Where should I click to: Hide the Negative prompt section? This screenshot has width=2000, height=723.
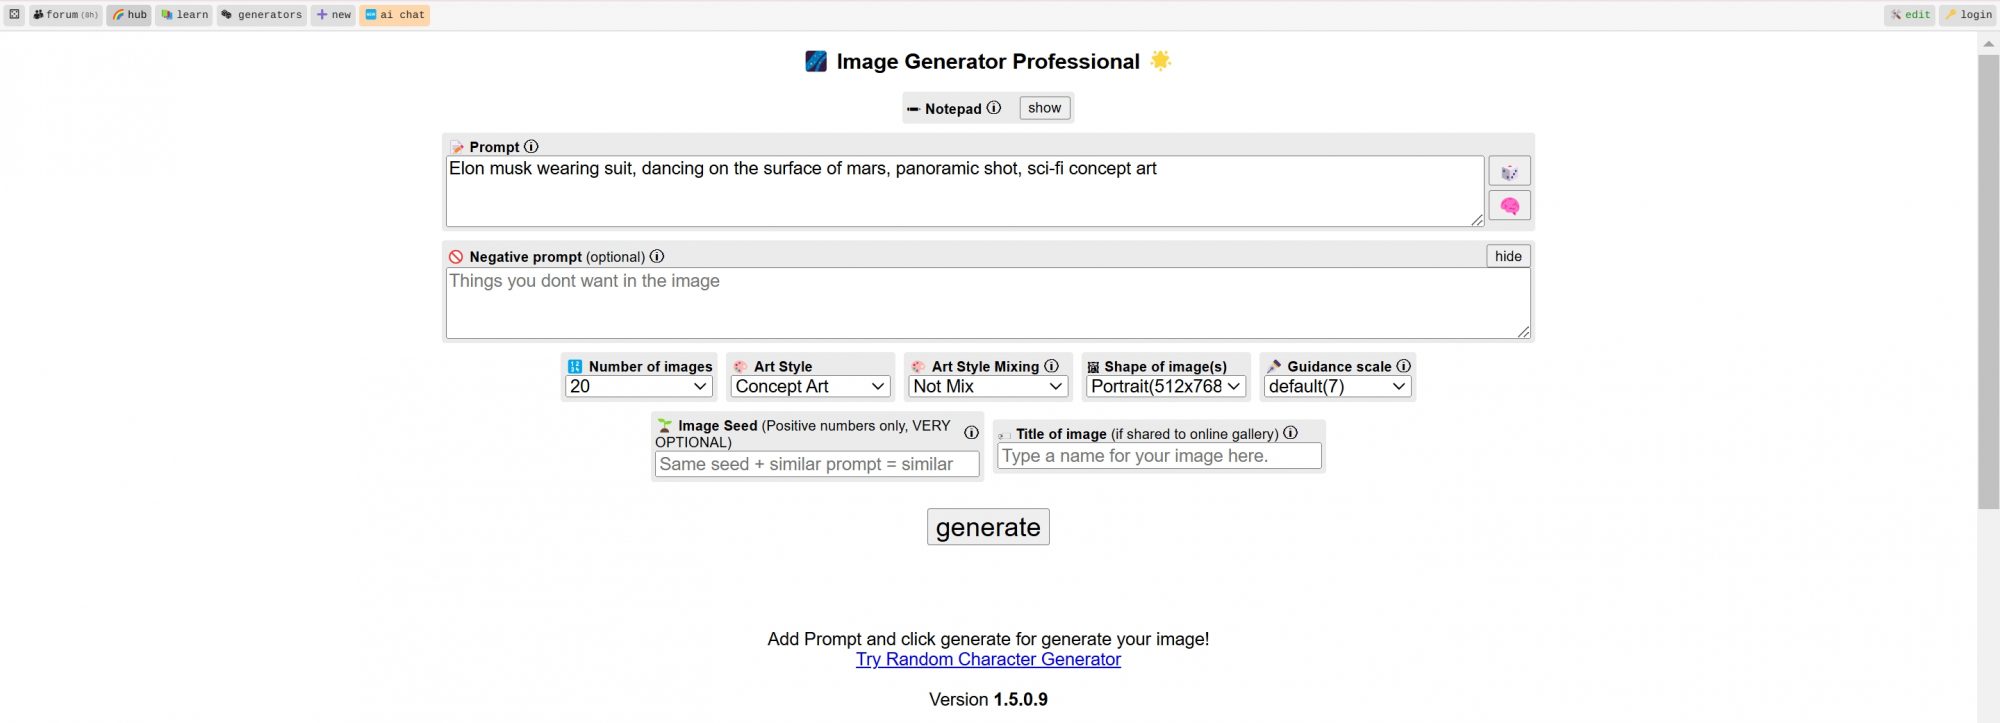pos(1508,256)
